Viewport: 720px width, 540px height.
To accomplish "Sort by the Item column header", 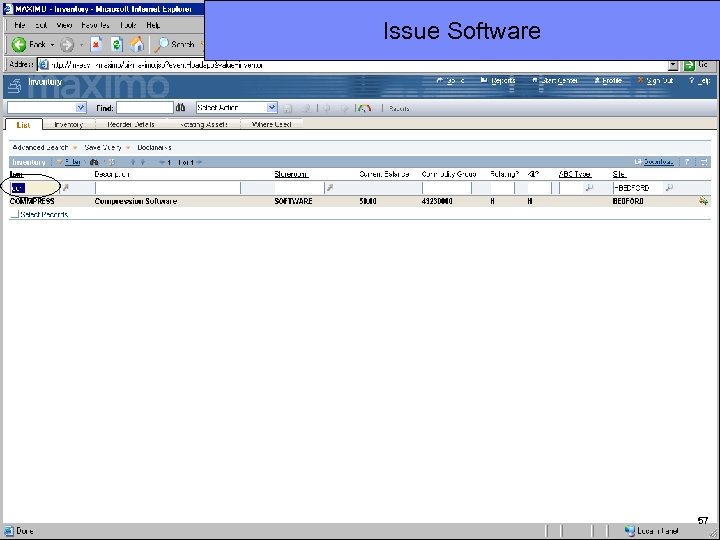I will pos(17,174).
